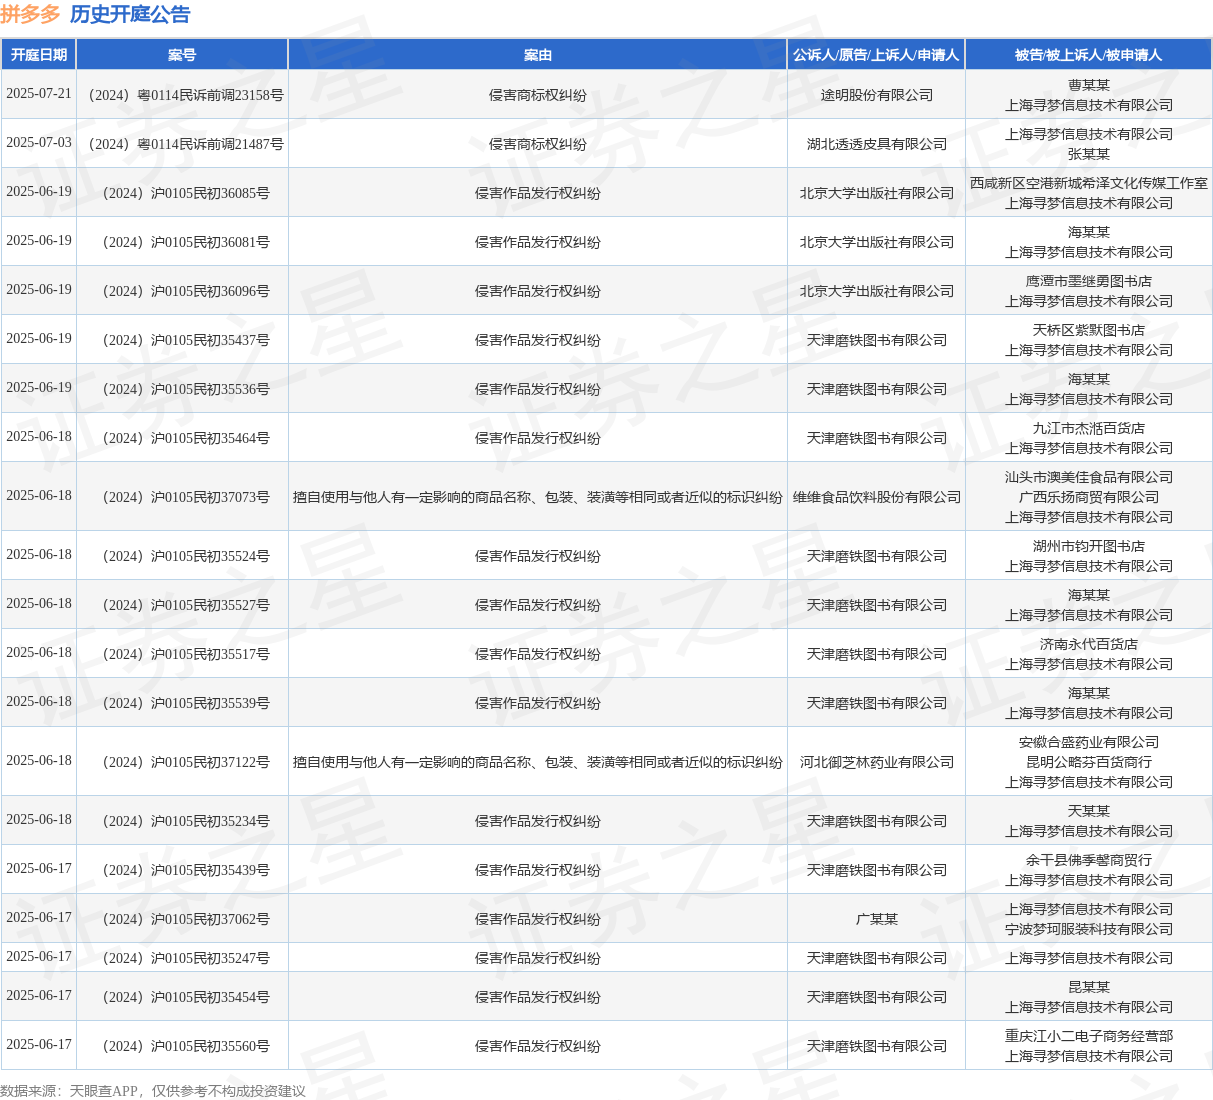Viewport: 1213px width, 1100px height.
Task: Click defendant 湖州市钧开图书店
Action: point(1089,546)
